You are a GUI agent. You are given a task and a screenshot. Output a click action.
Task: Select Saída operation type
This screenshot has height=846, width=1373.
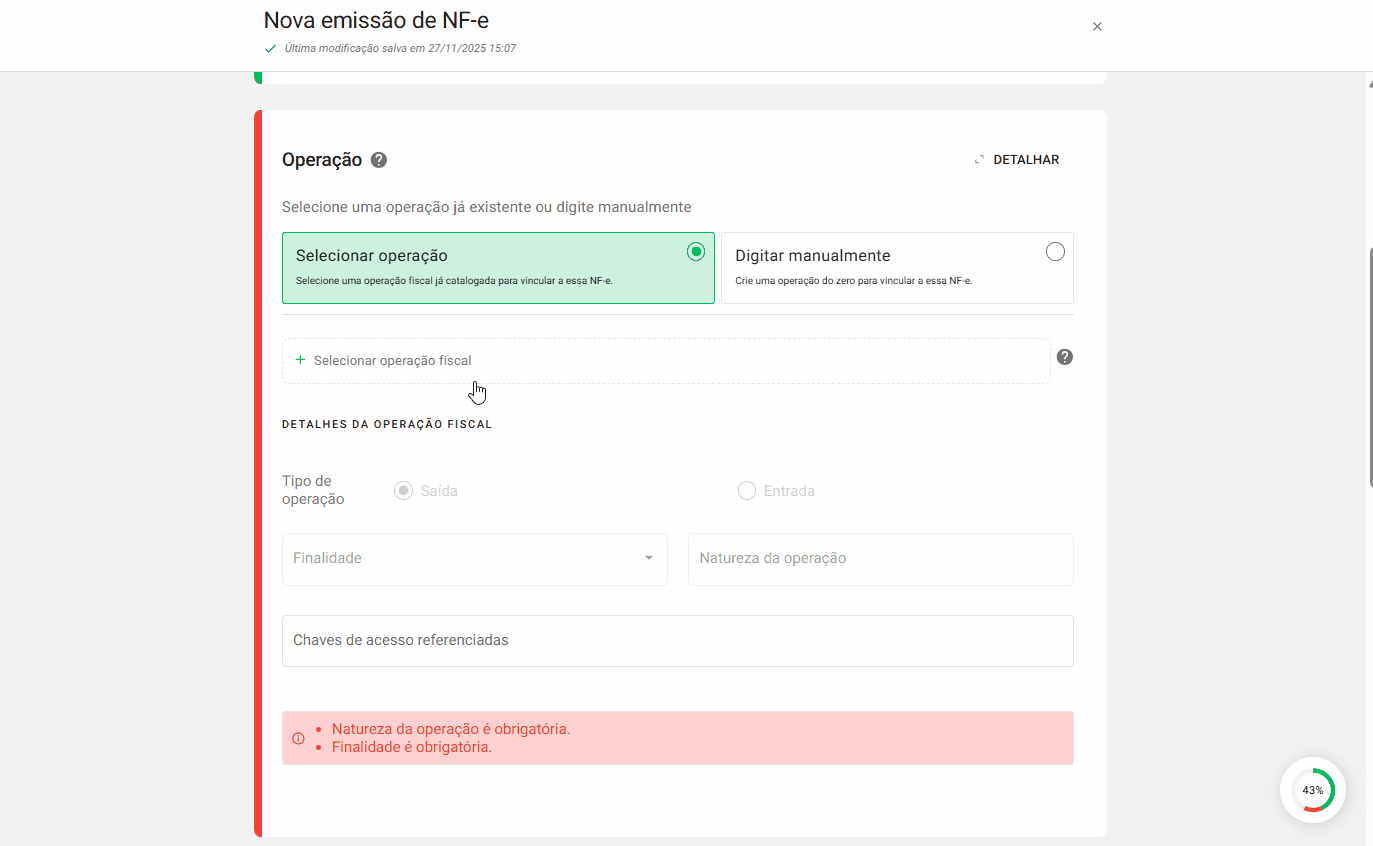[403, 490]
